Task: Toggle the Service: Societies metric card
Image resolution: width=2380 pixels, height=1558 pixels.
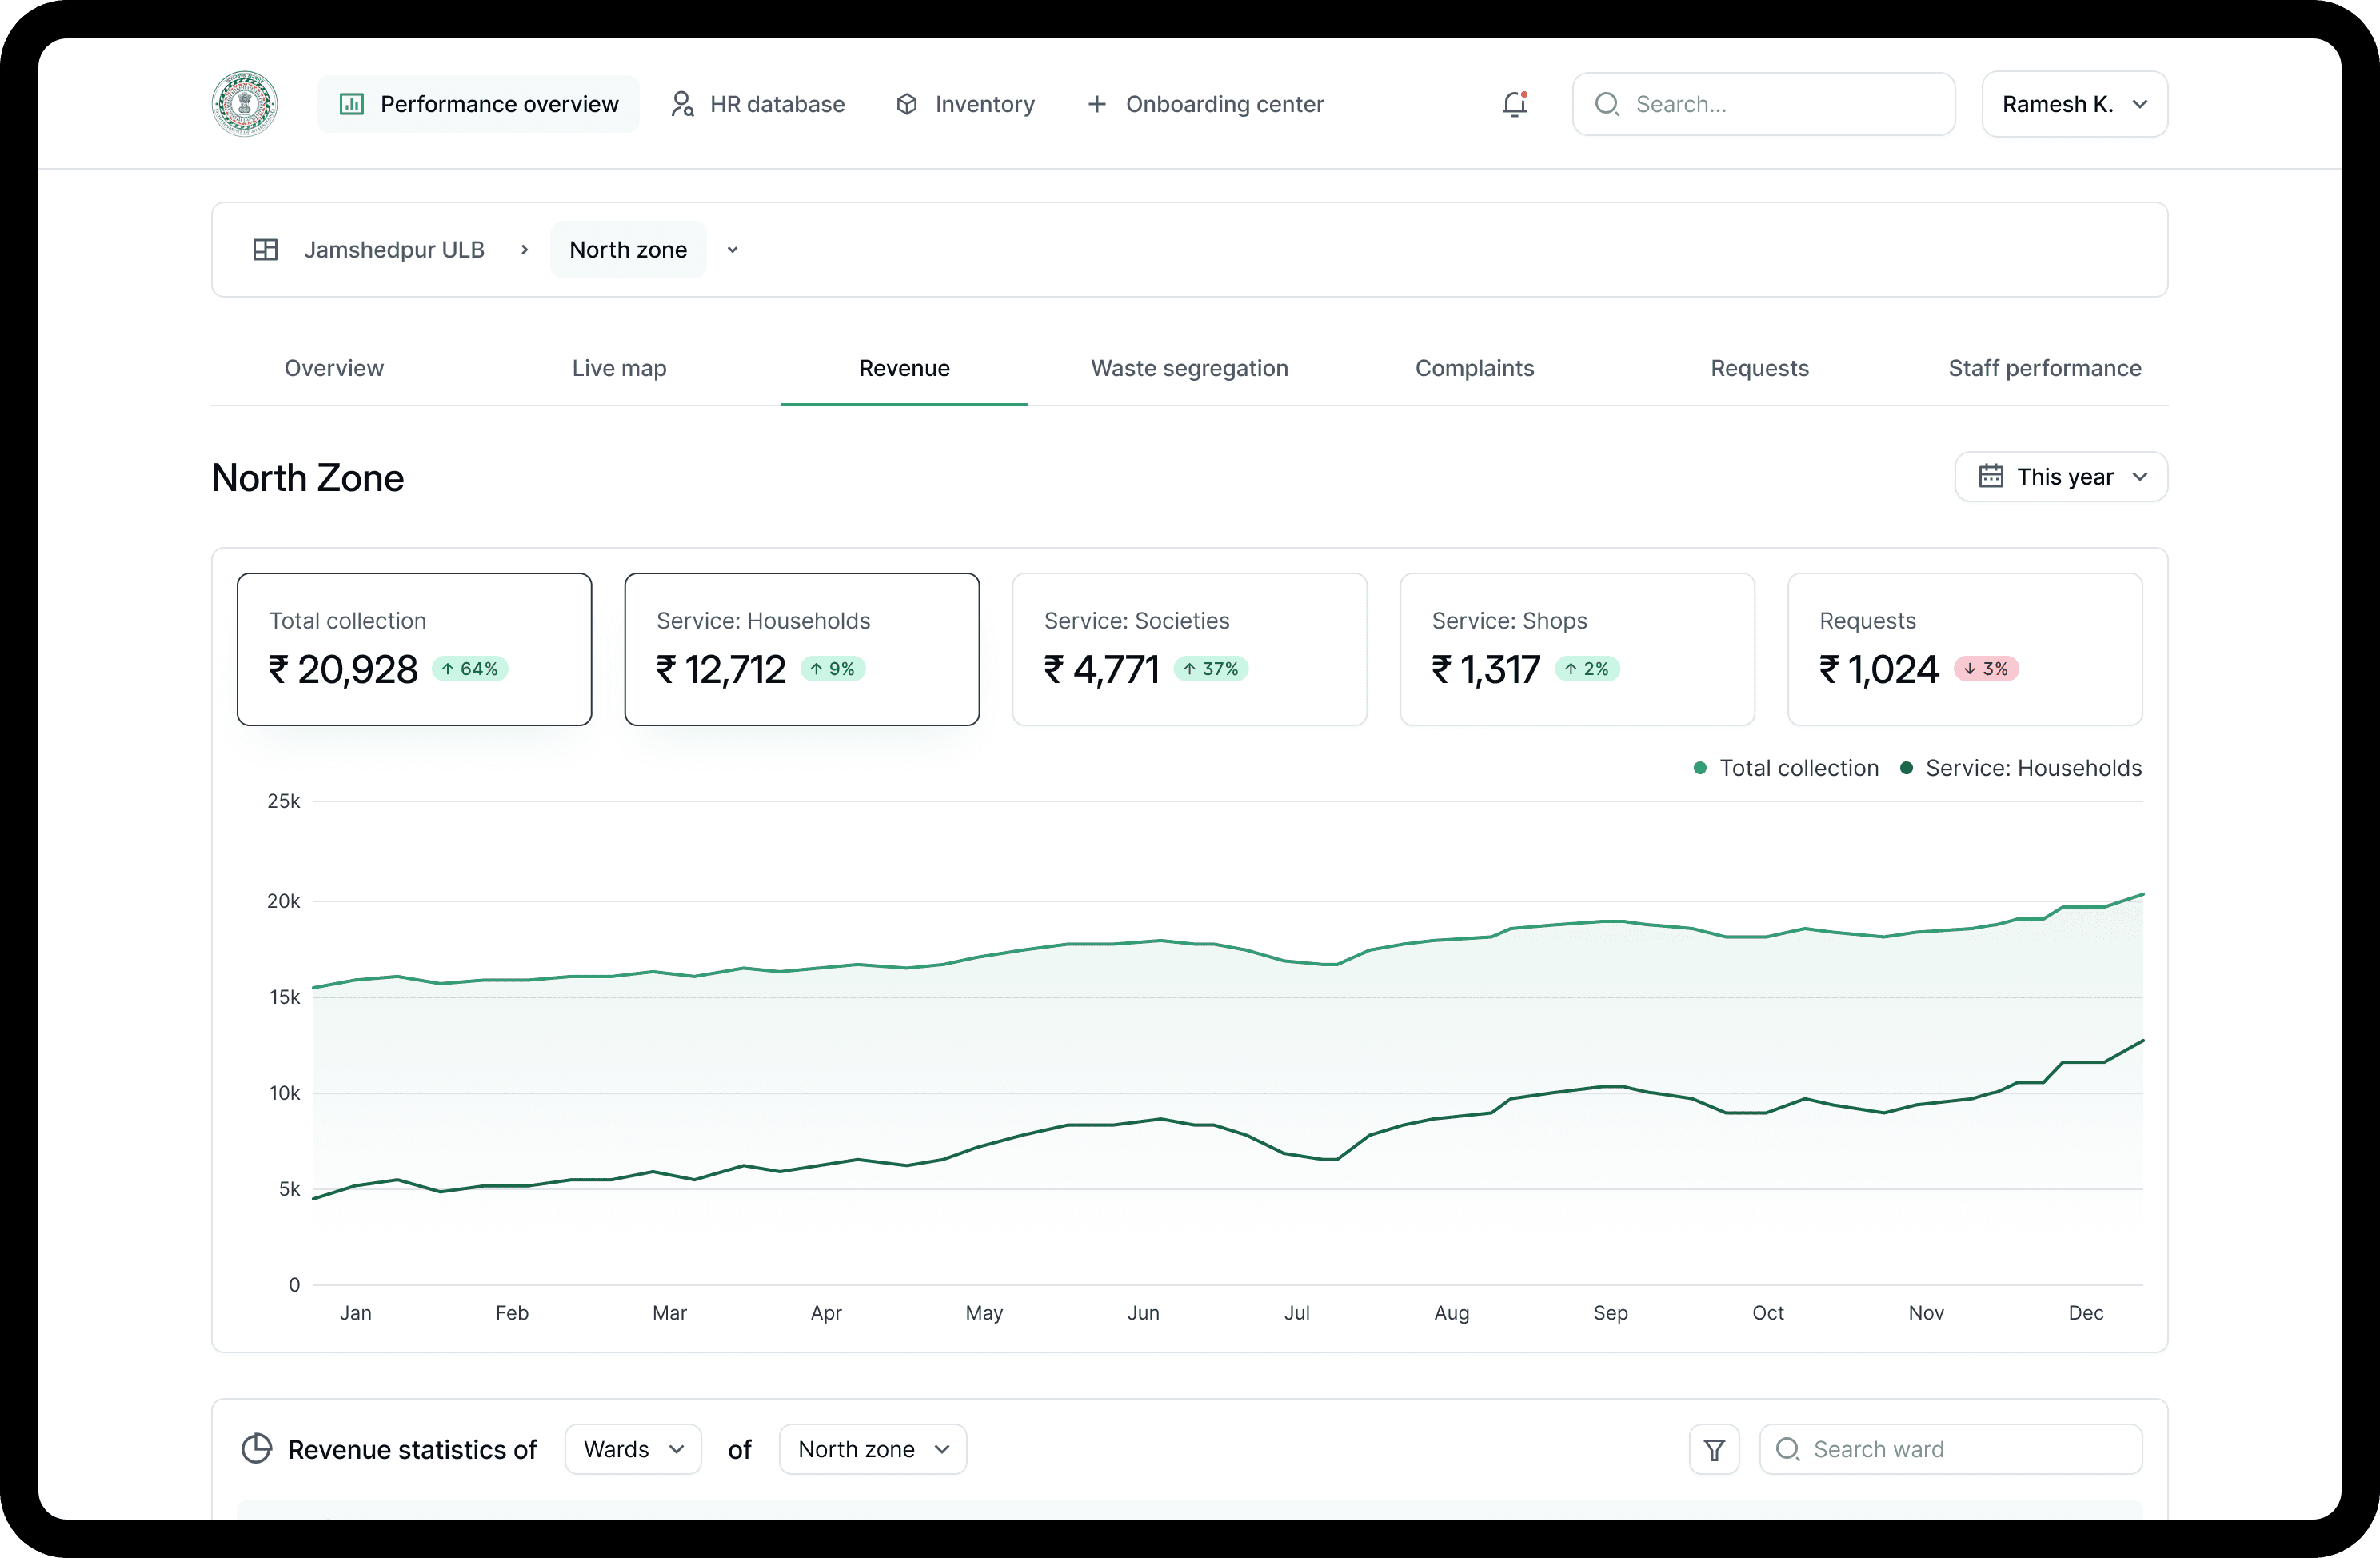Action: tap(1189, 649)
